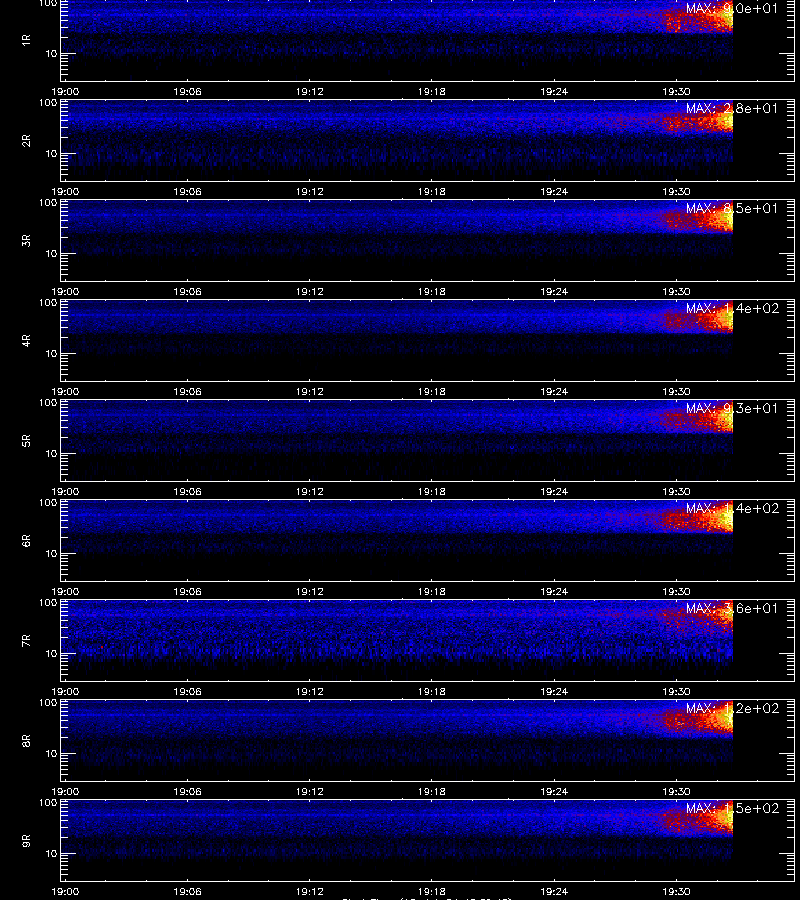Click the 100 y-axis tick label of 6R
The height and width of the screenshot is (900, 800).
pos(48,503)
